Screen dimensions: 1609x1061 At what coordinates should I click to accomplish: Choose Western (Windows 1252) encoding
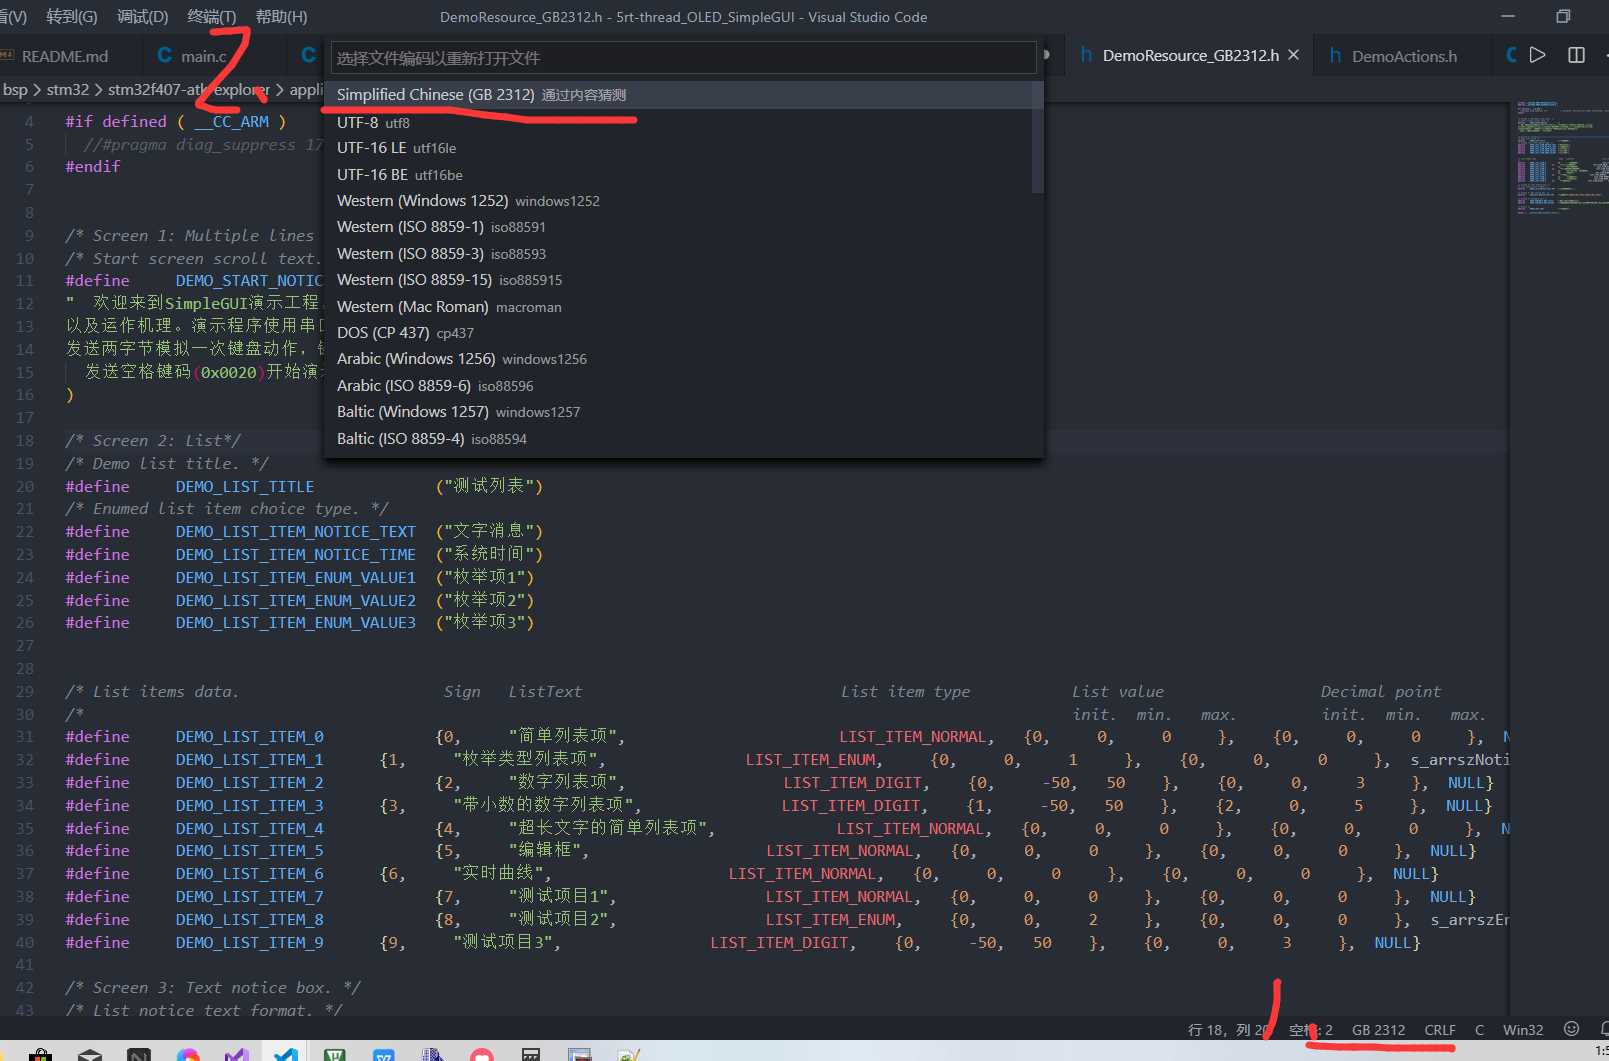[678, 201]
